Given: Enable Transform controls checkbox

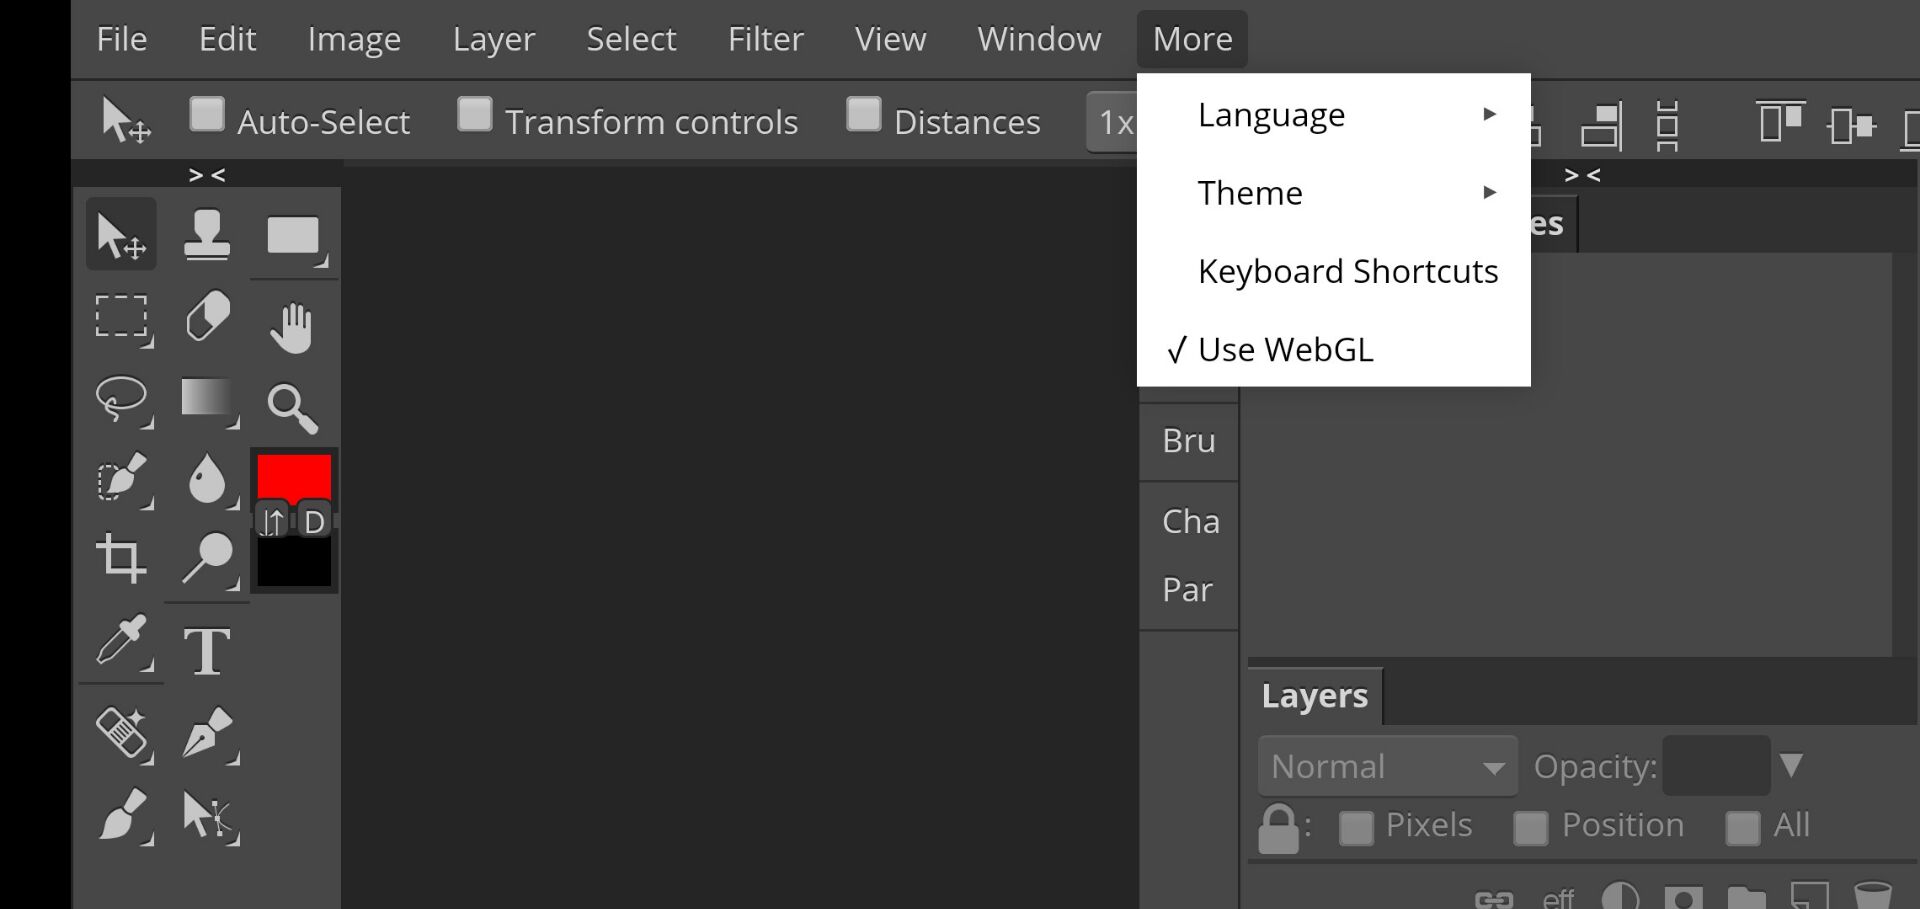Looking at the screenshot, I should (x=475, y=114).
